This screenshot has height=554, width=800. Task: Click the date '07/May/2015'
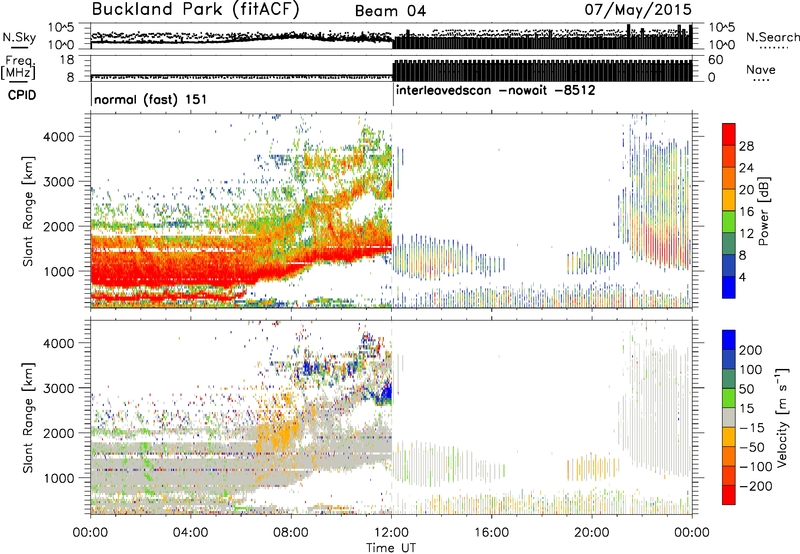[x=638, y=9]
